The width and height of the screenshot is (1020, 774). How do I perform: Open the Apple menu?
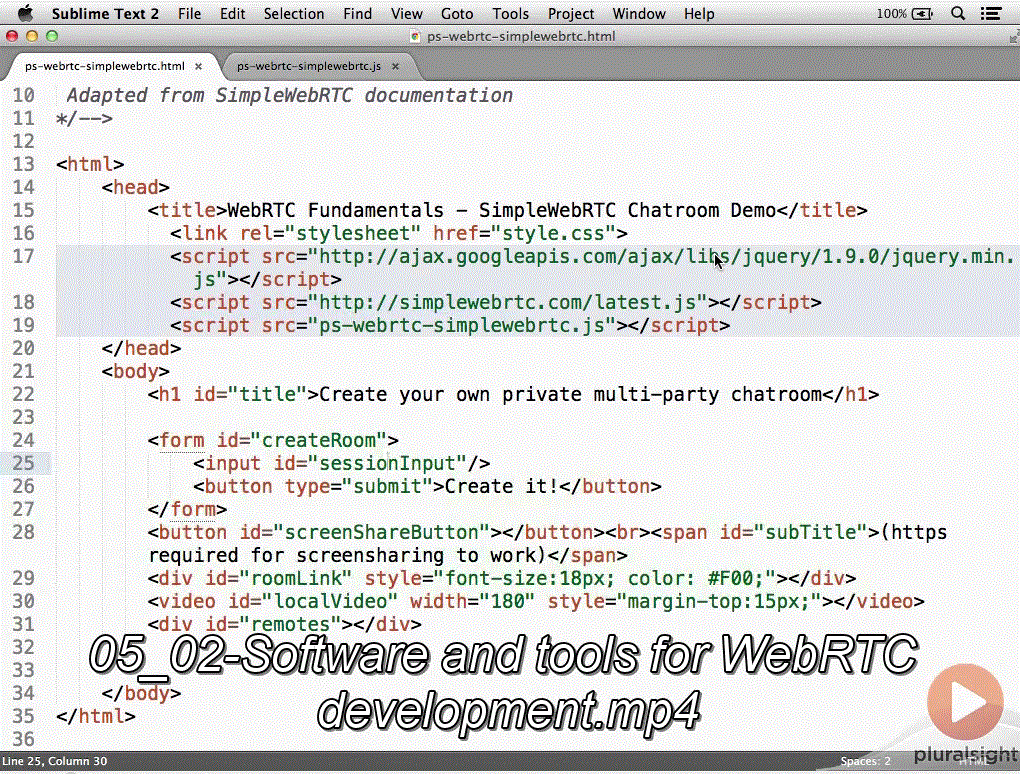tap(24, 13)
